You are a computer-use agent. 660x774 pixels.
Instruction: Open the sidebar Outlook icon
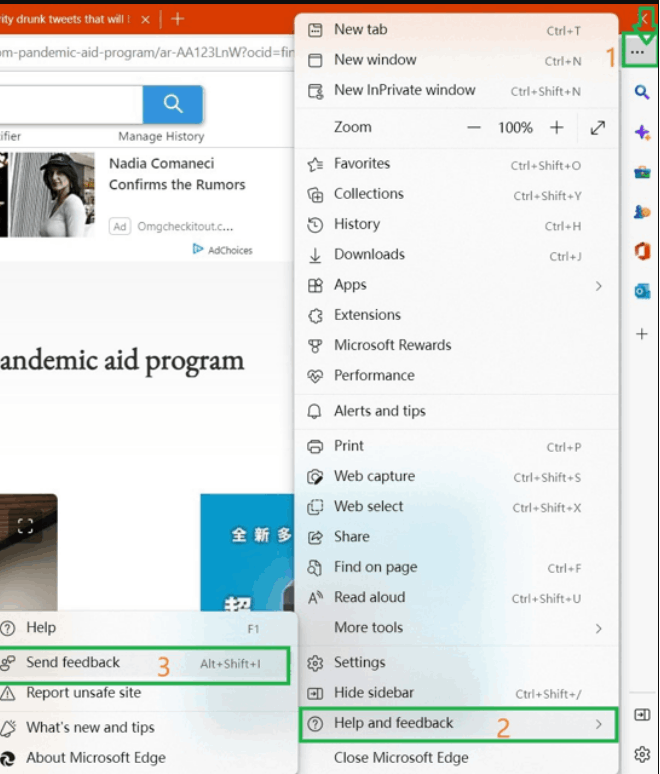click(642, 292)
